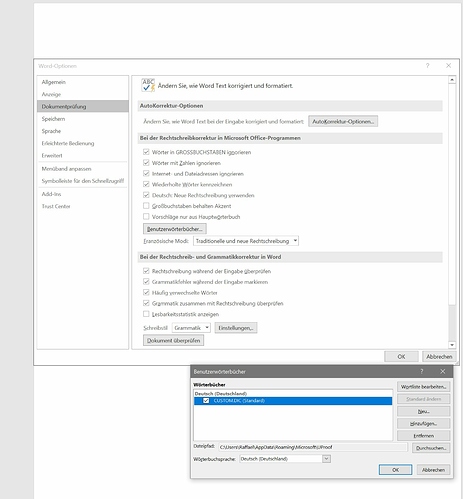Image resolution: width=463 pixels, height=499 pixels.
Task: Click the Dateipfad field
Action: (x=313, y=447)
